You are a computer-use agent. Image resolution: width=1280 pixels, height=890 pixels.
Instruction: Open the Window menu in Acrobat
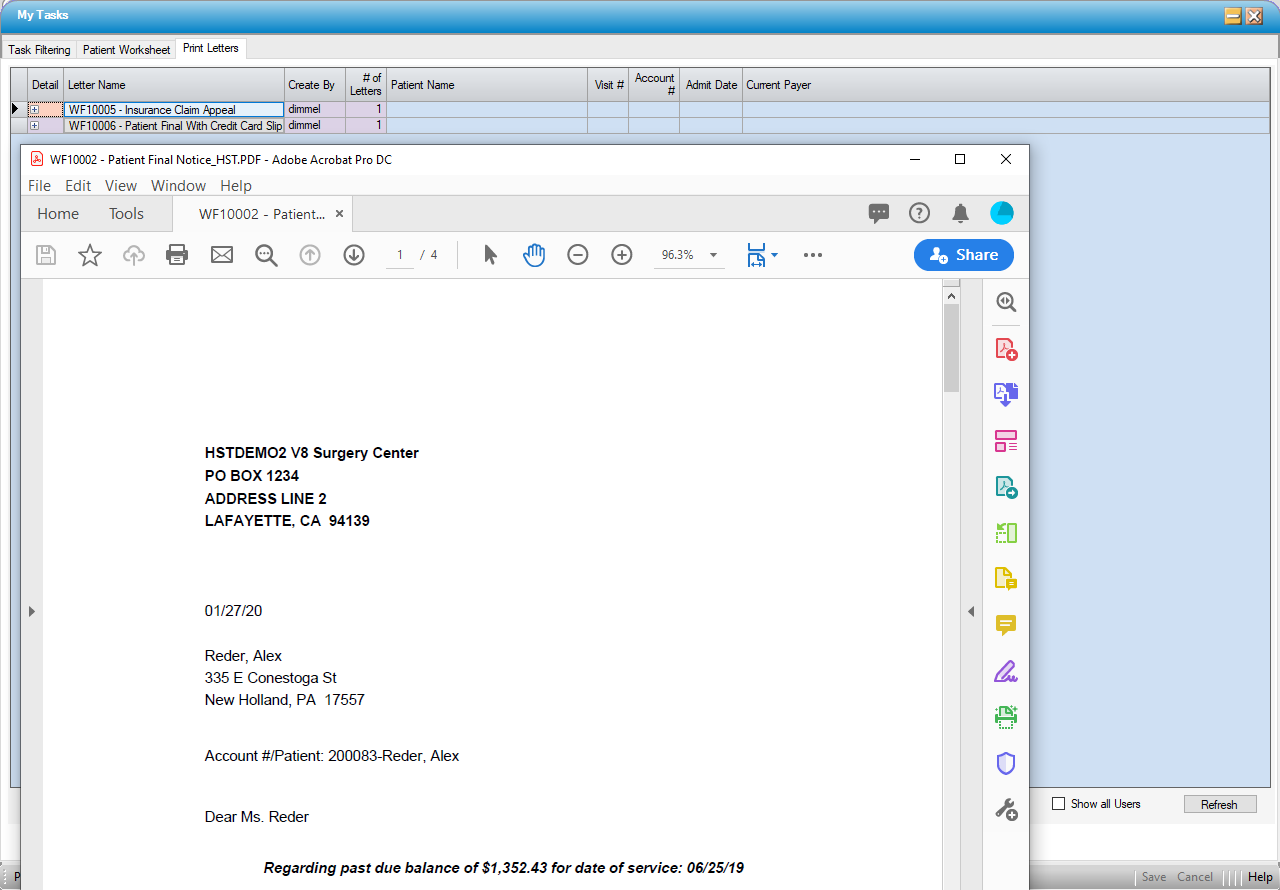(x=178, y=186)
